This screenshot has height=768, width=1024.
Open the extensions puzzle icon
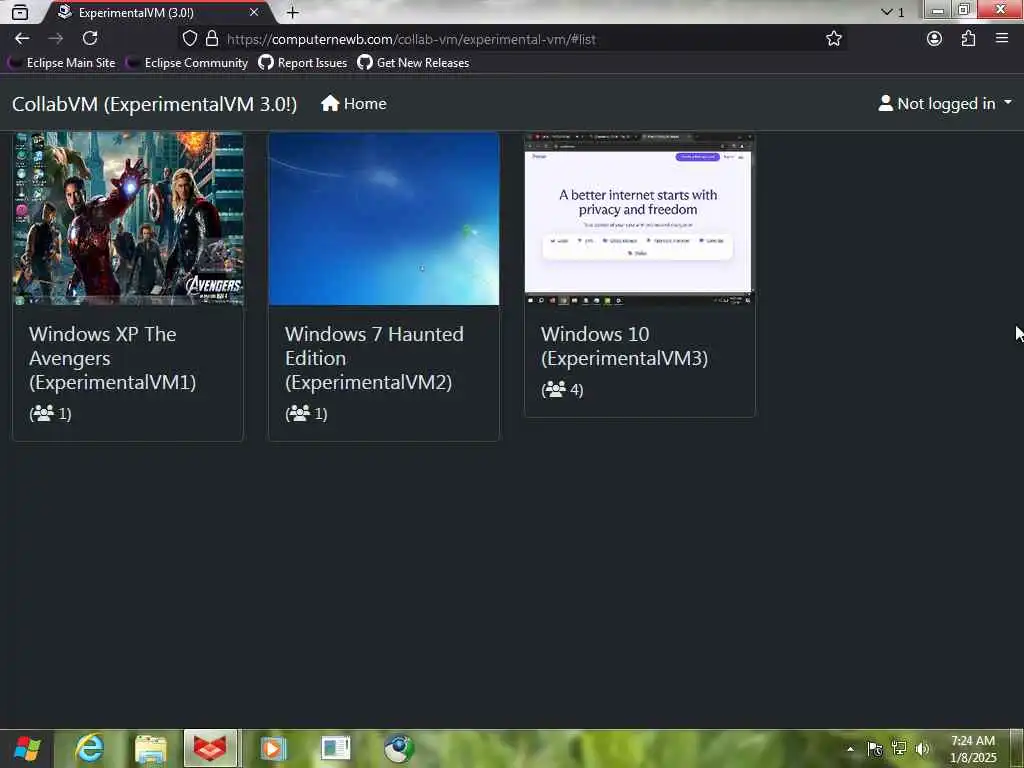pos(968,39)
